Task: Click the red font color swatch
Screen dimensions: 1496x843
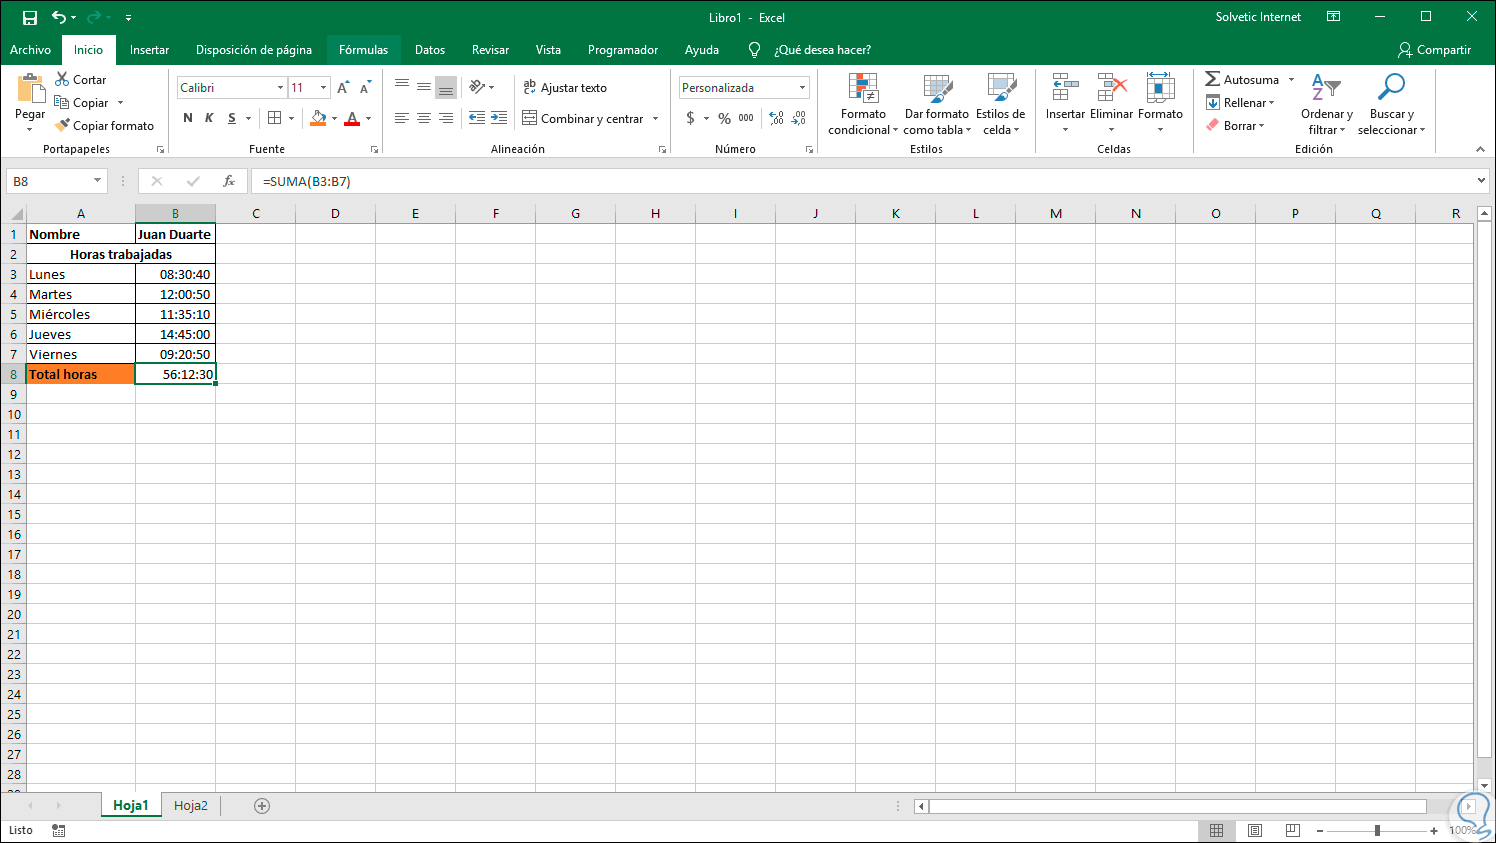Action: pyautogui.click(x=352, y=118)
